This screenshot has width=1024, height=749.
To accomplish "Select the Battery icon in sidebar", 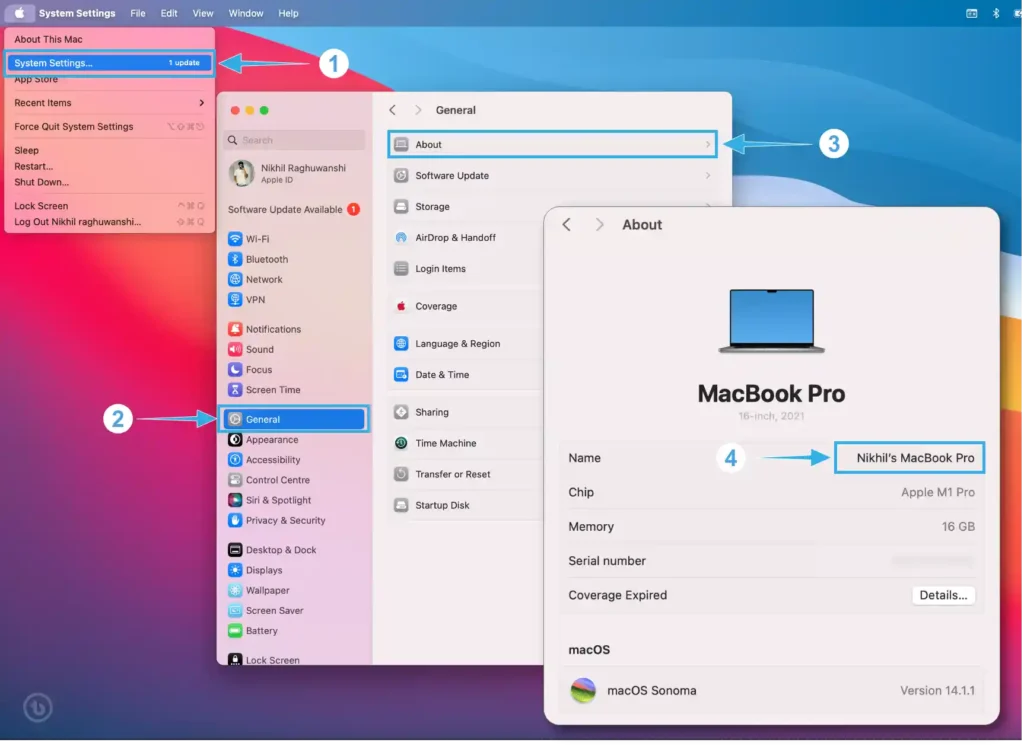I will 235,631.
